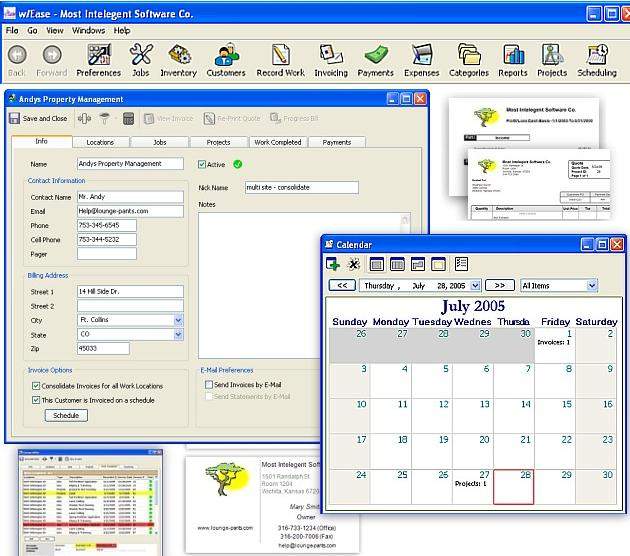Viewport: 630px width, 556px height.
Task: Open Preferences from the main toolbar
Action: pyautogui.click(x=98, y=60)
